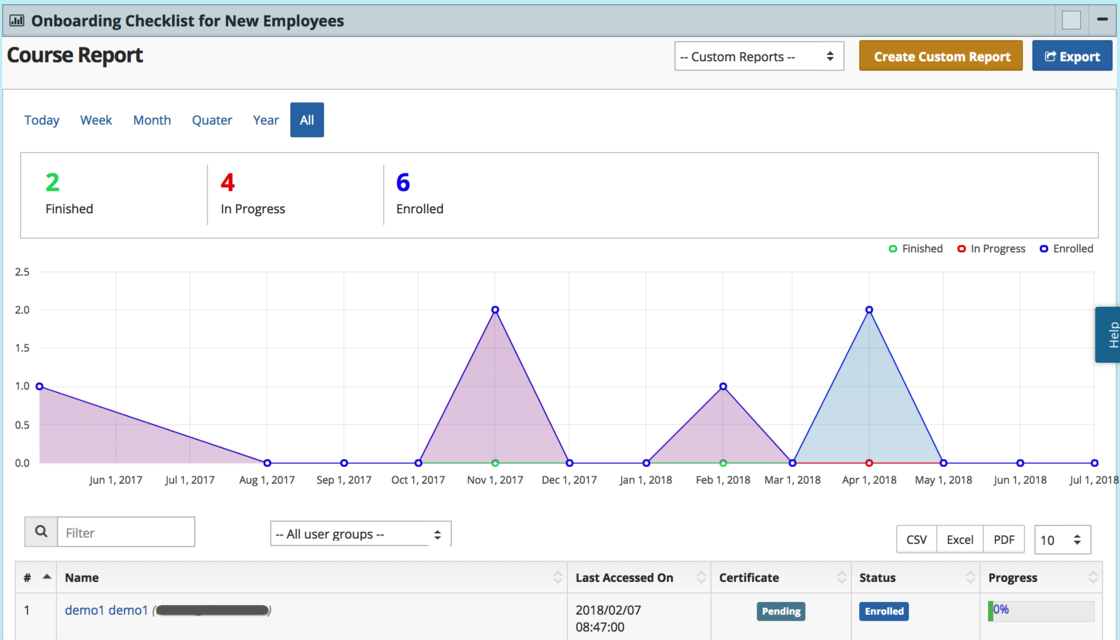Viewport: 1120px width, 640px height.
Task: Click into the Filter input field
Action: (126, 532)
